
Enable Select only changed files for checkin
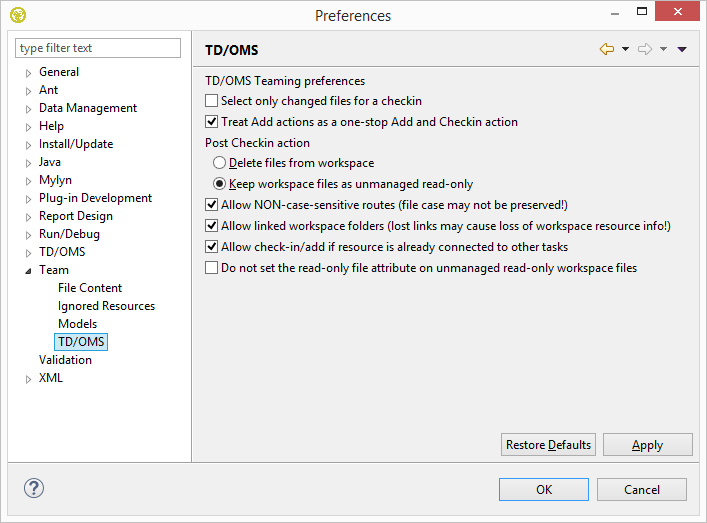tap(211, 101)
